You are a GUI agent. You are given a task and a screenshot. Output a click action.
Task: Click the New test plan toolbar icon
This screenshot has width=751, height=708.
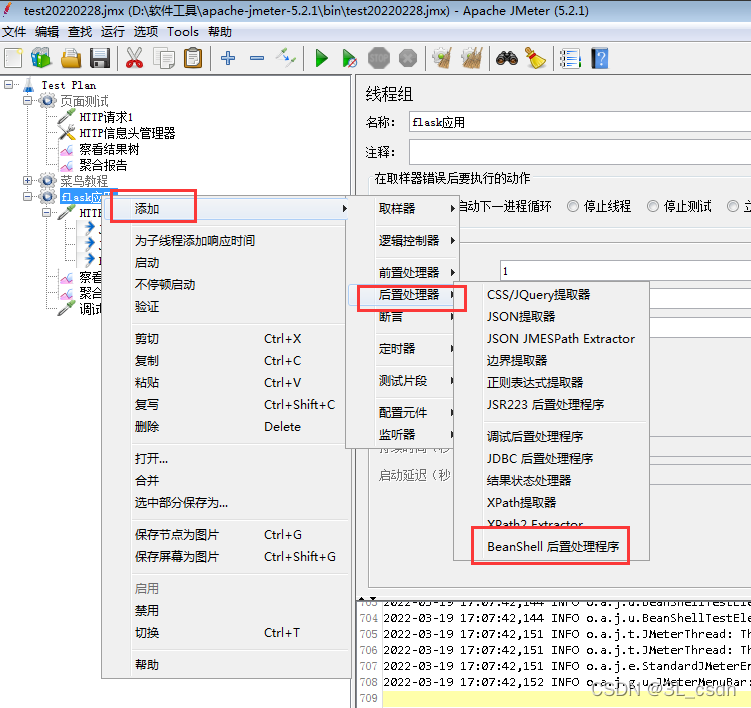[13, 58]
